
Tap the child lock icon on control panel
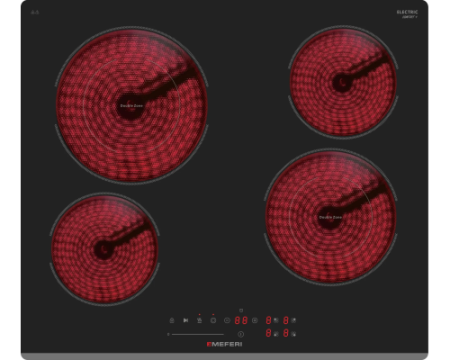point(172,320)
